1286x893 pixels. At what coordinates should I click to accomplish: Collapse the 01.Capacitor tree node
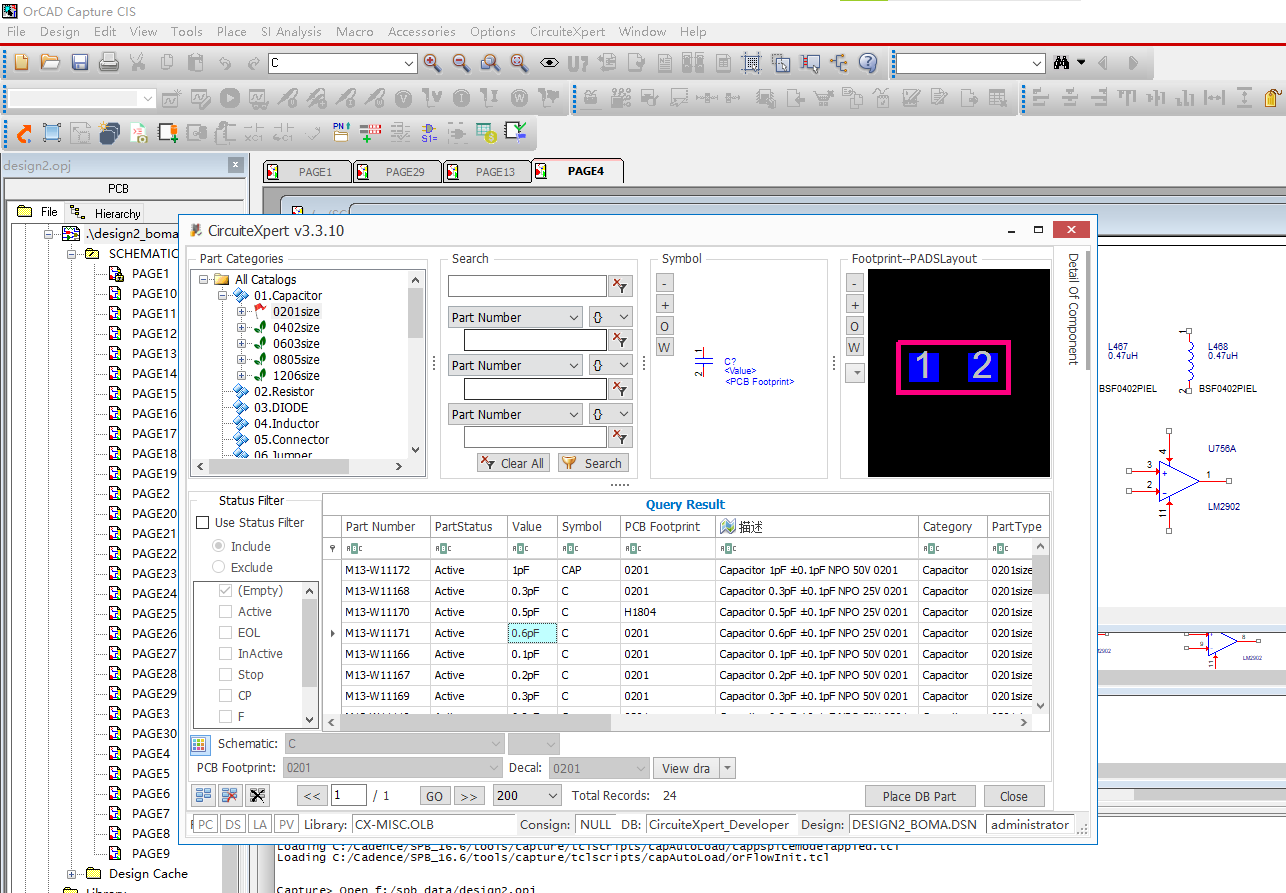coord(224,296)
